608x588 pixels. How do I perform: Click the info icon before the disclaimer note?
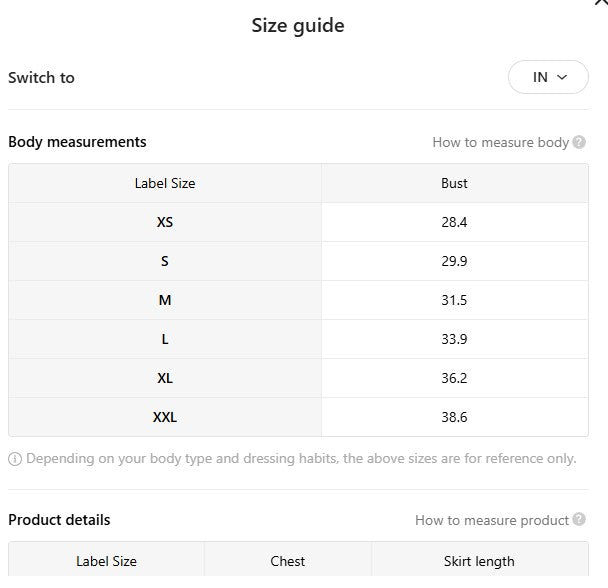[x=15, y=459]
